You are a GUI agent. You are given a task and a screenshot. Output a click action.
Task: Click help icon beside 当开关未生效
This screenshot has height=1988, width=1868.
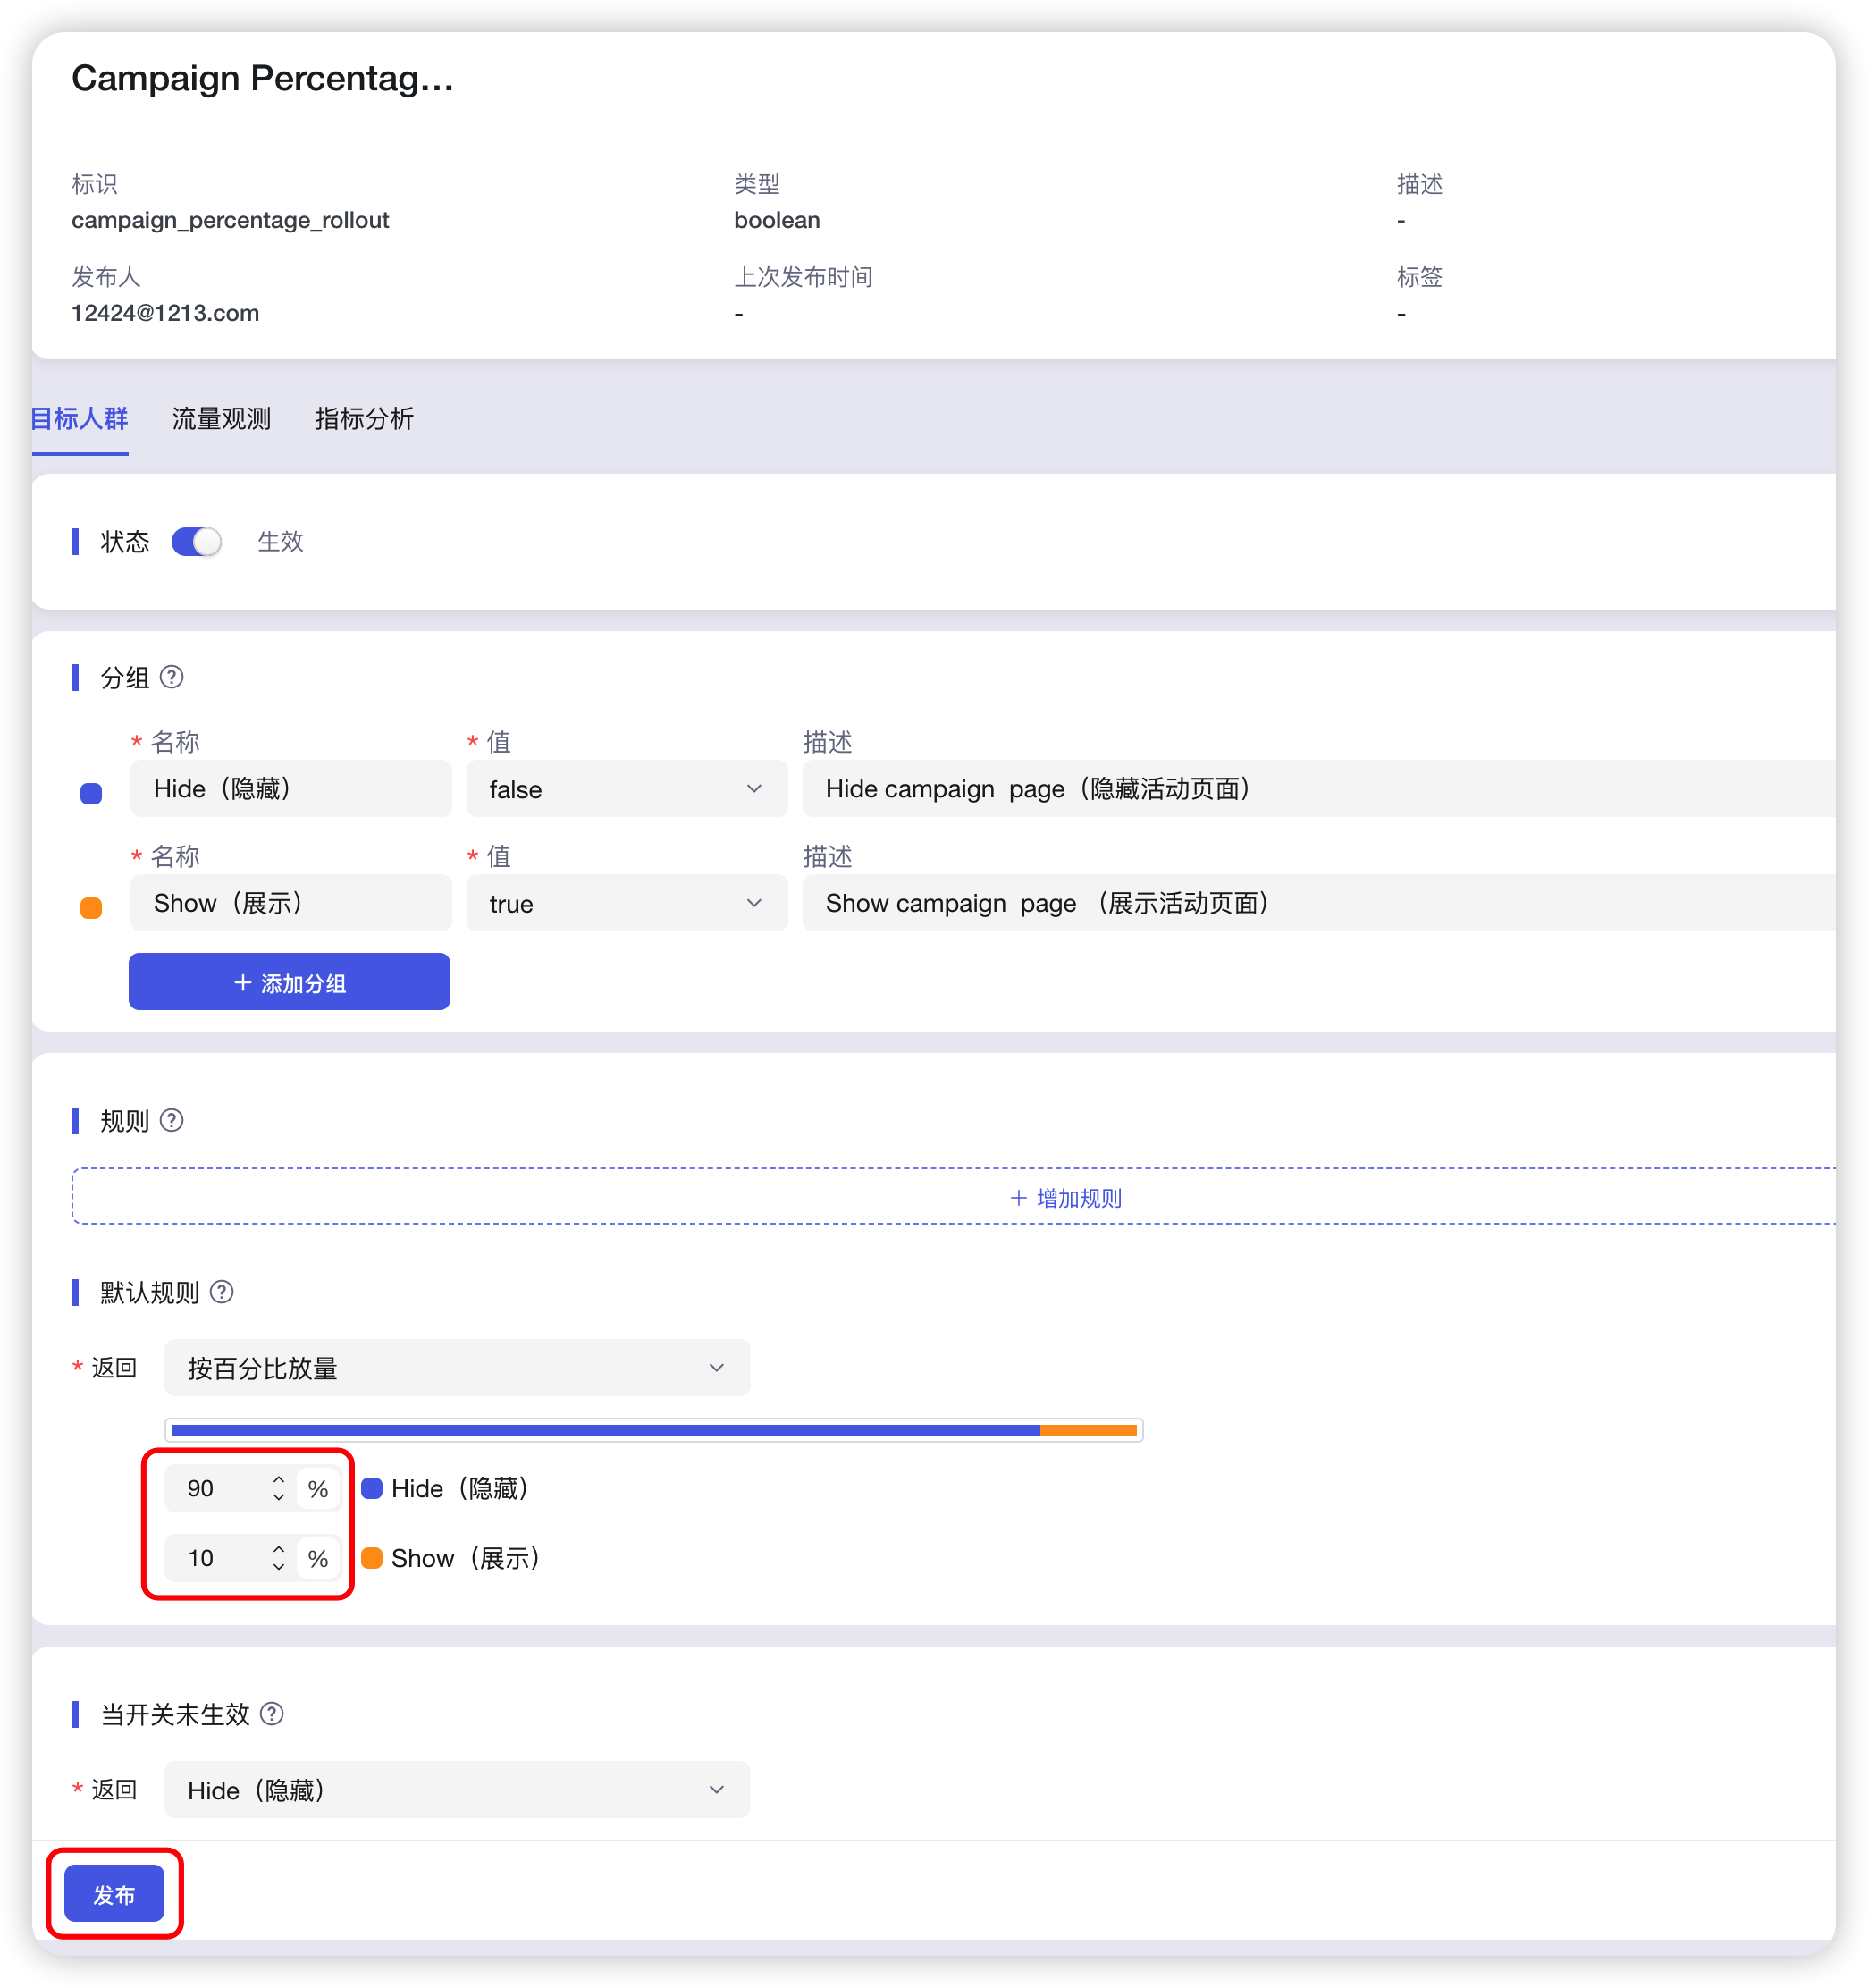click(x=272, y=1714)
